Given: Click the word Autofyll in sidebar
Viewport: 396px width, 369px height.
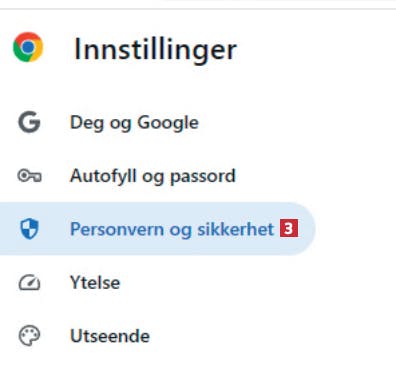Looking at the screenshot, I should [x=103, y=176].
